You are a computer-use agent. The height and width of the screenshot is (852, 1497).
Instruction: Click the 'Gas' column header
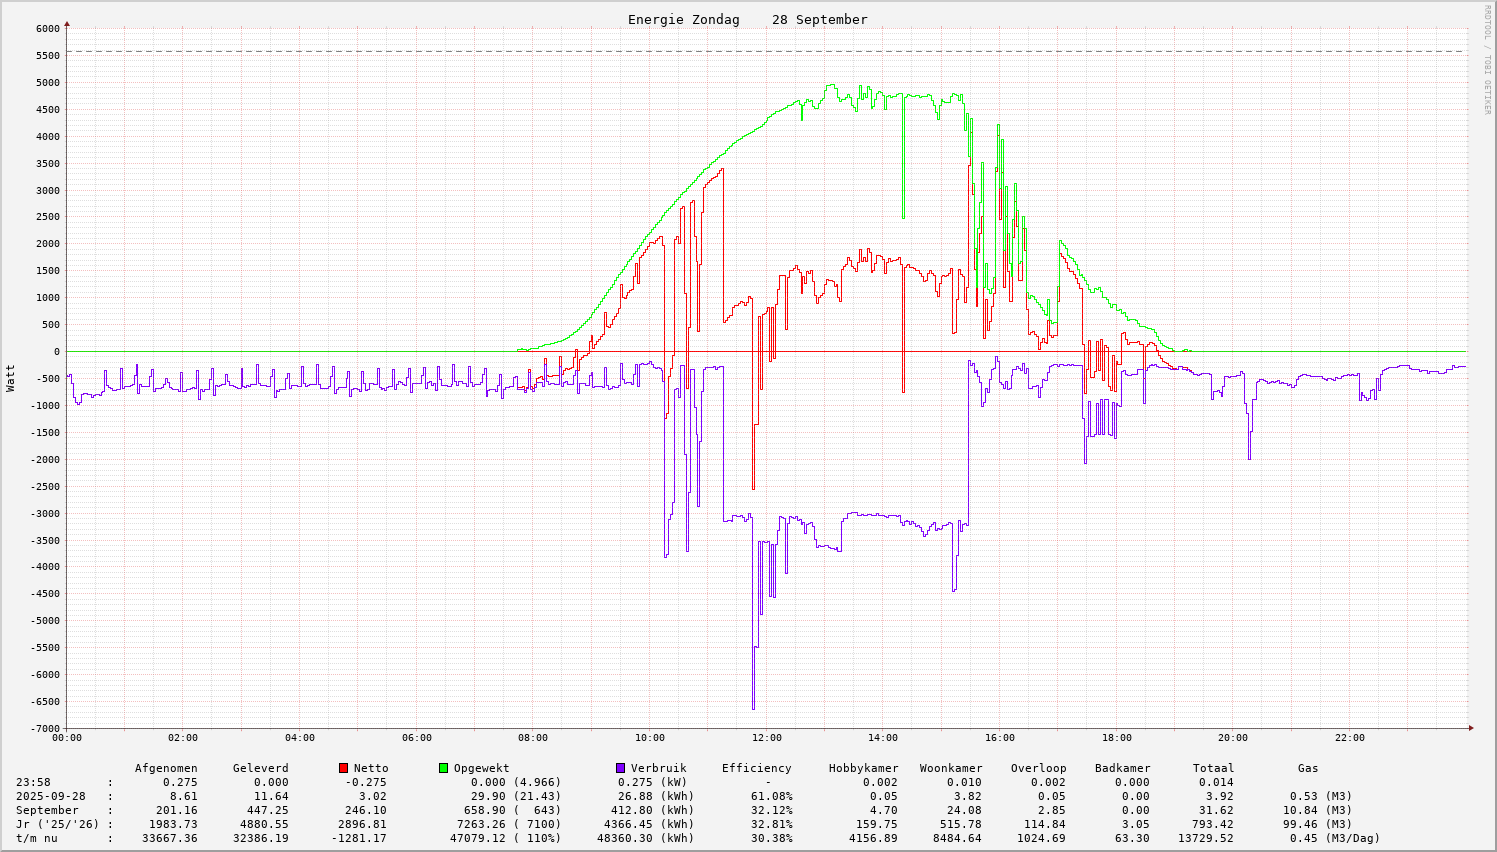point(1308,768)
